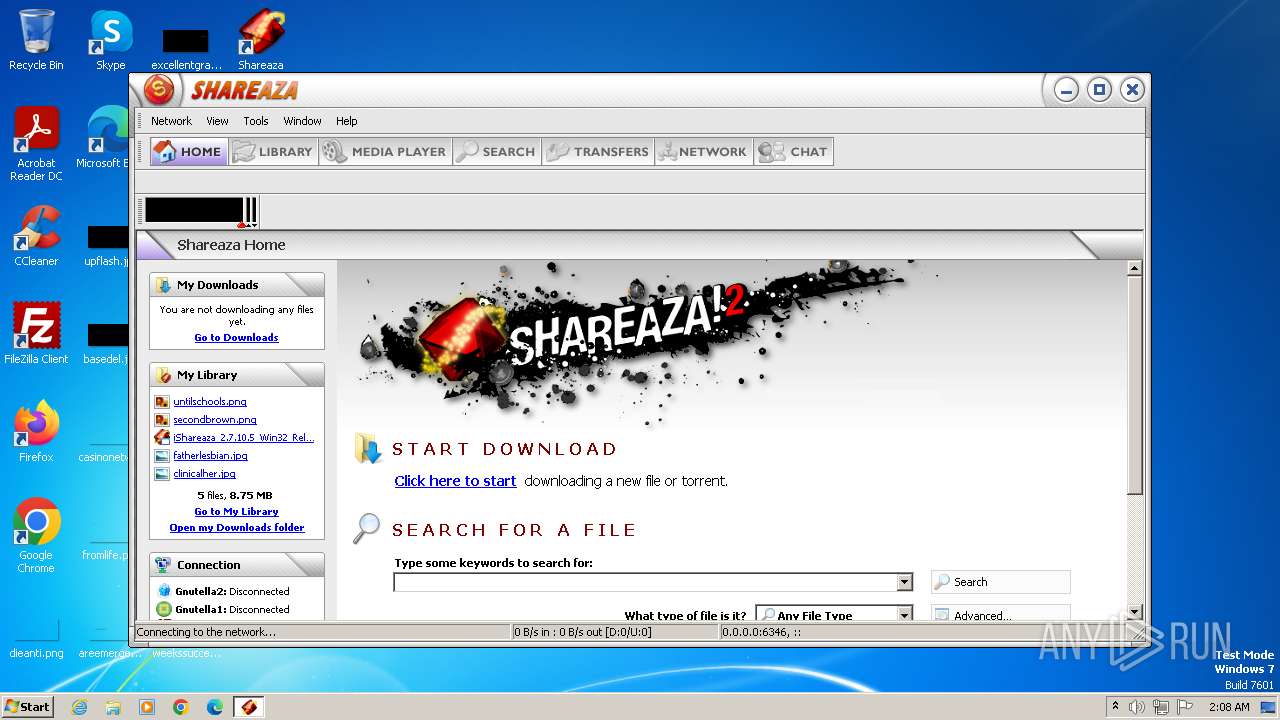Open the Tools menu
Image resolution: width=1280 pixels, height=720 pixels.
[x=256, y=121]
